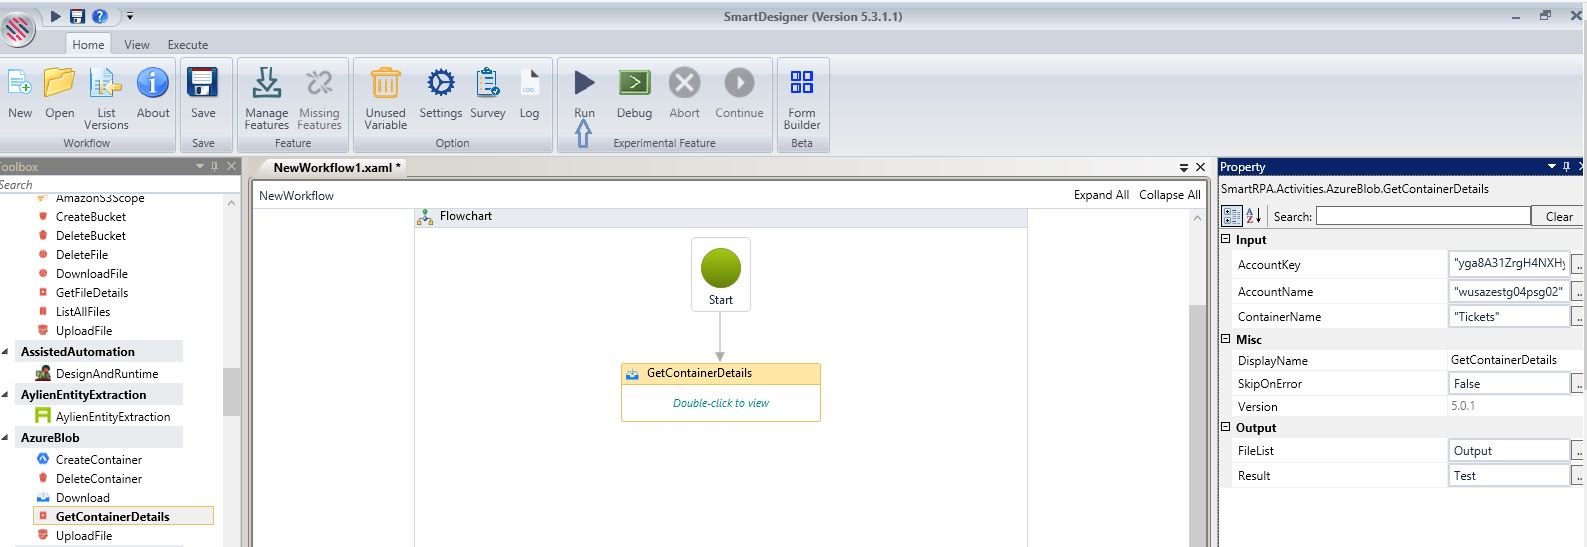Viewport: 1587px width, 547px height.
Task: Collapse the AzureBlob toolbox category
Action: 6,438
